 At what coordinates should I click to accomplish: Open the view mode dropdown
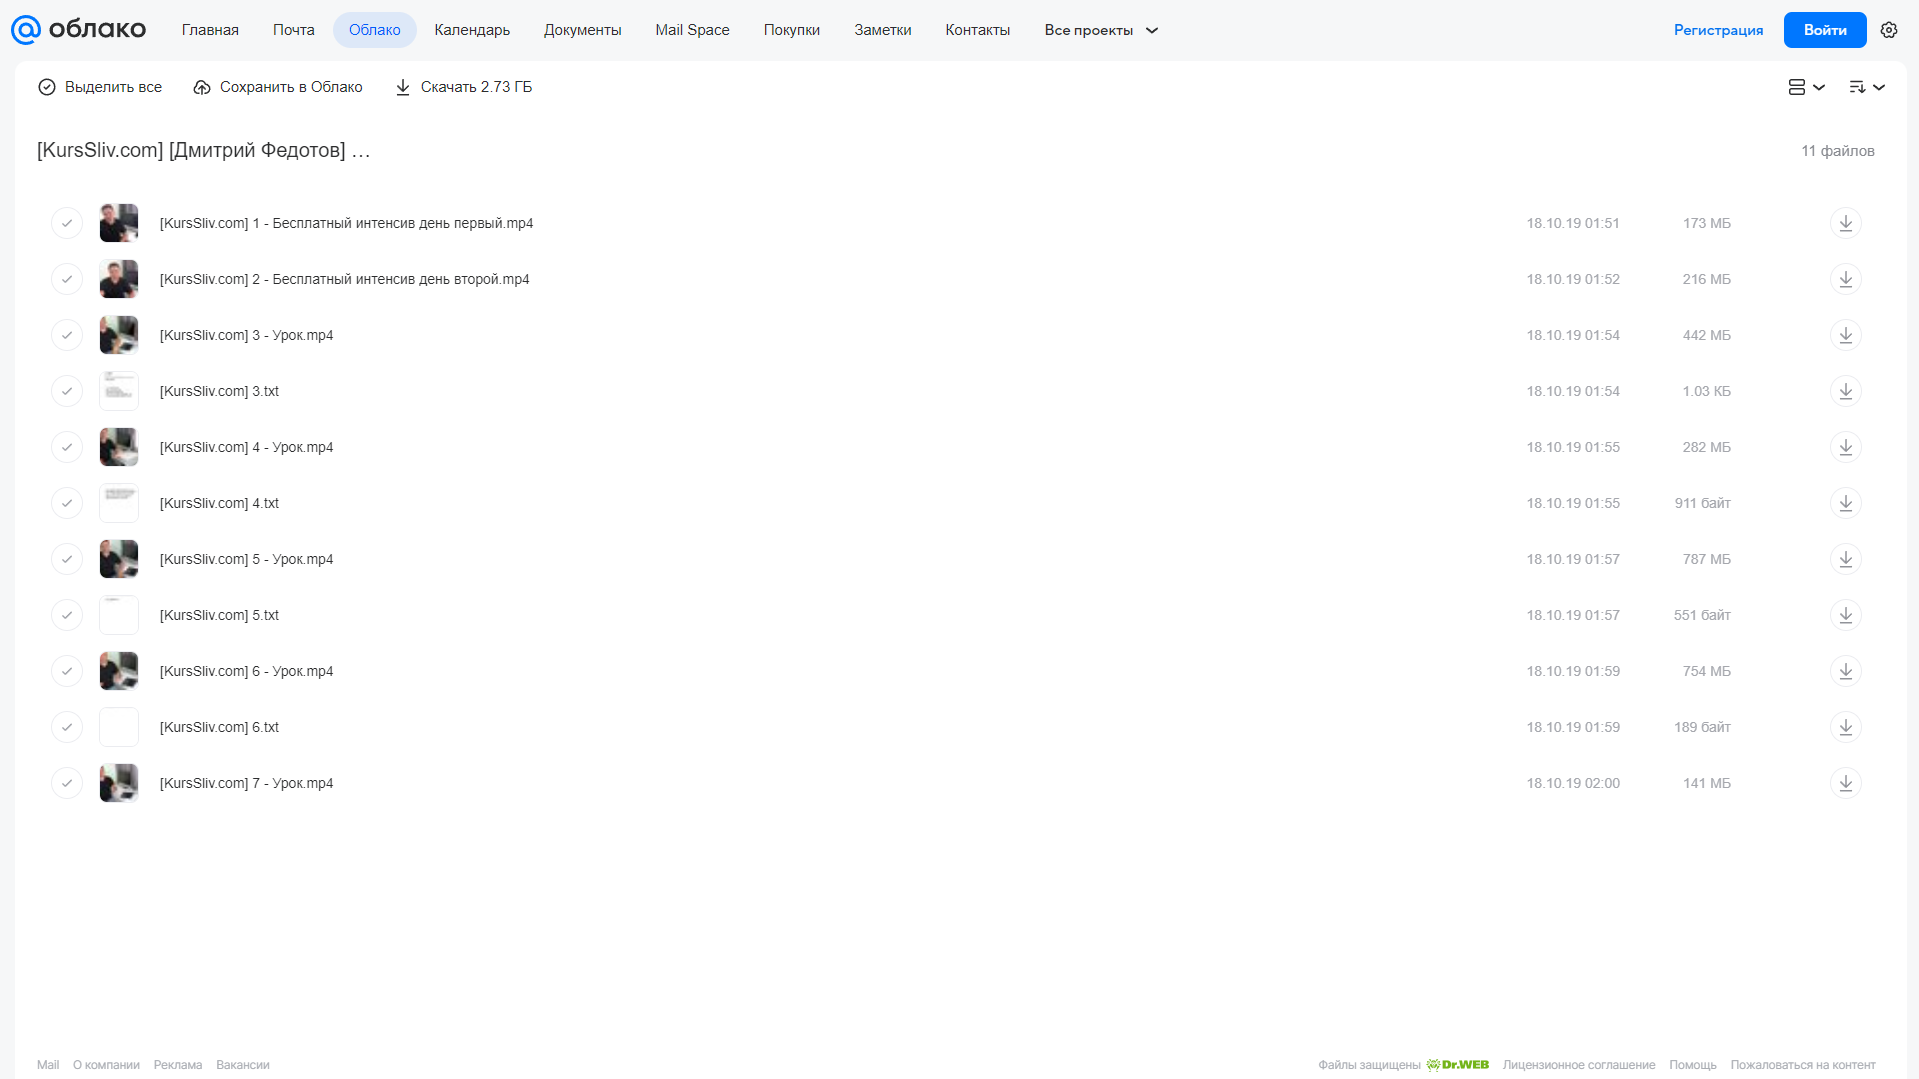[1806, 87]
